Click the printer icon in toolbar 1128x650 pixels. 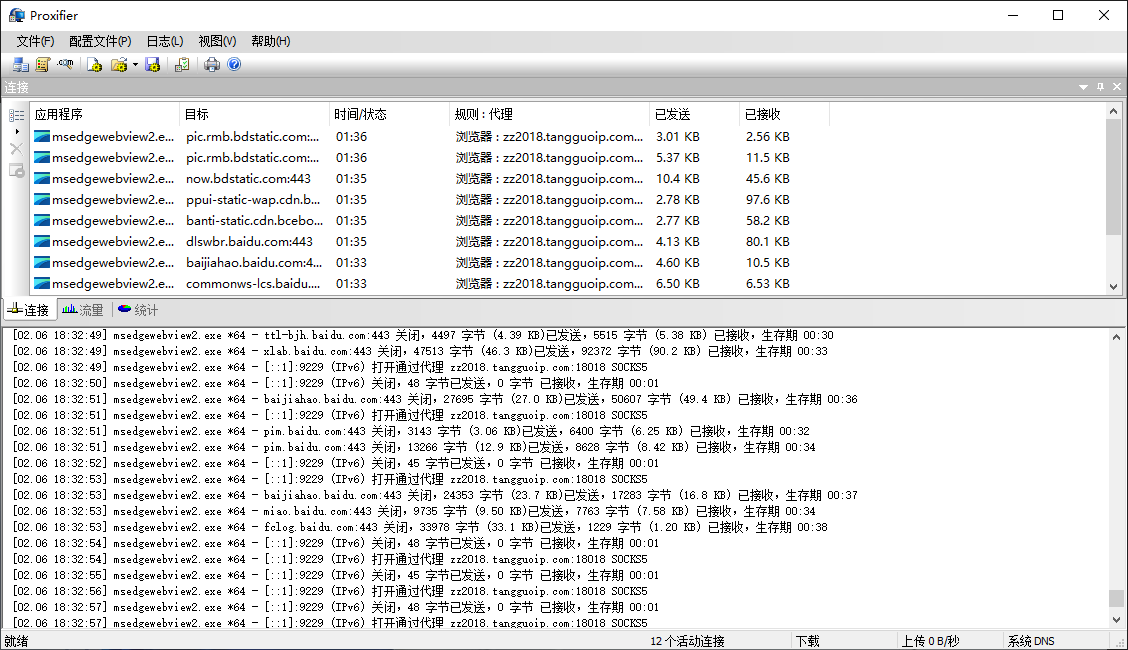212,65
